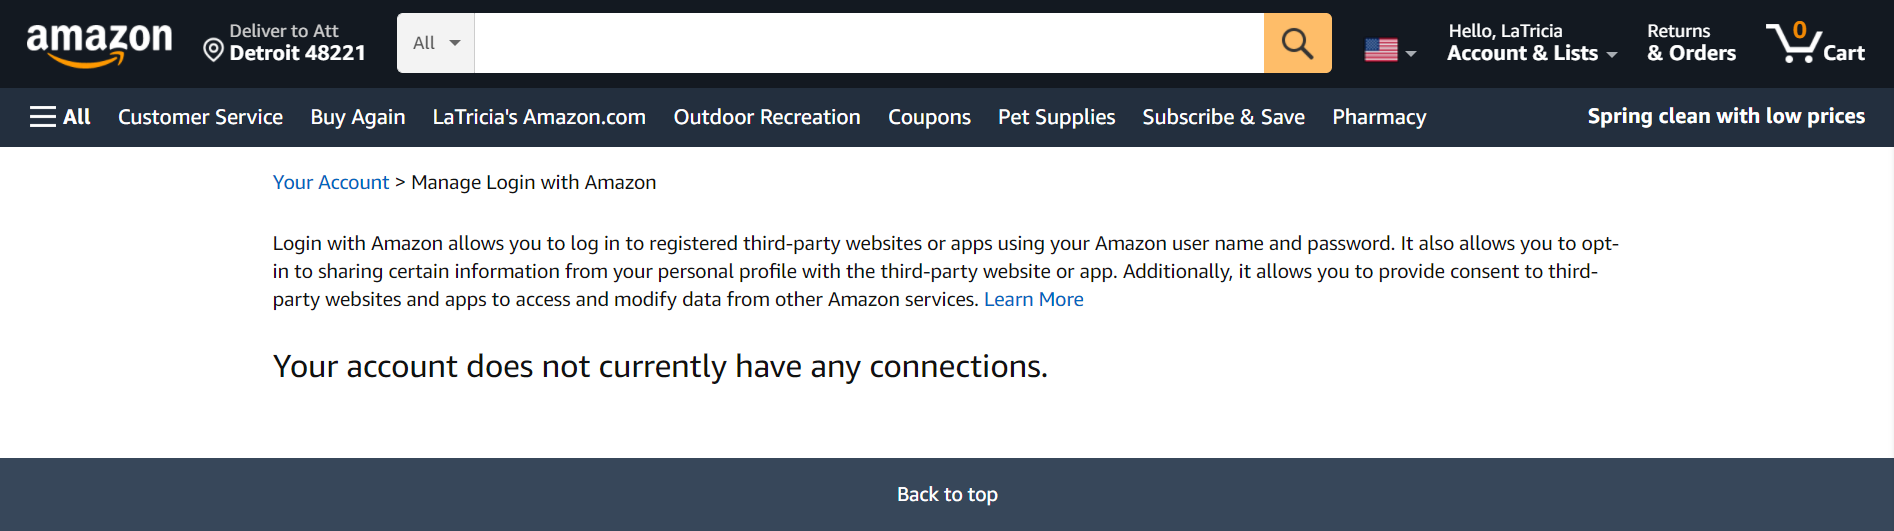Go to Pharmacy
This screenshot has width=1894, height=531.
click(1379, 117)
